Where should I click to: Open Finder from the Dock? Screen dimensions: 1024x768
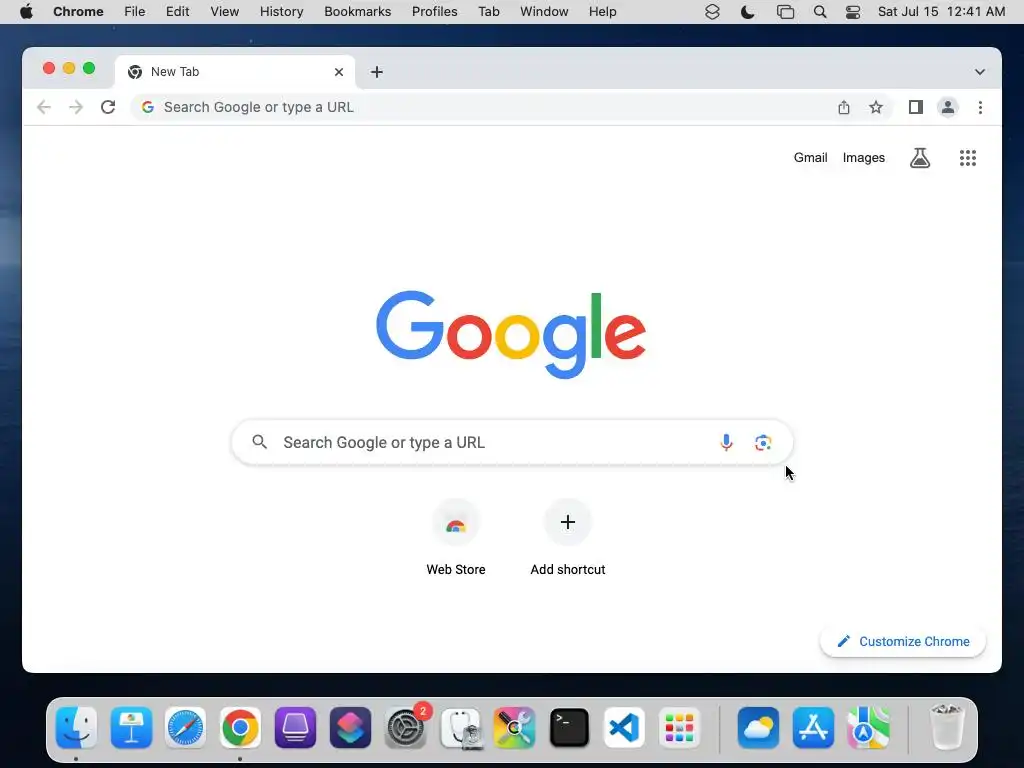coord(76,727)
